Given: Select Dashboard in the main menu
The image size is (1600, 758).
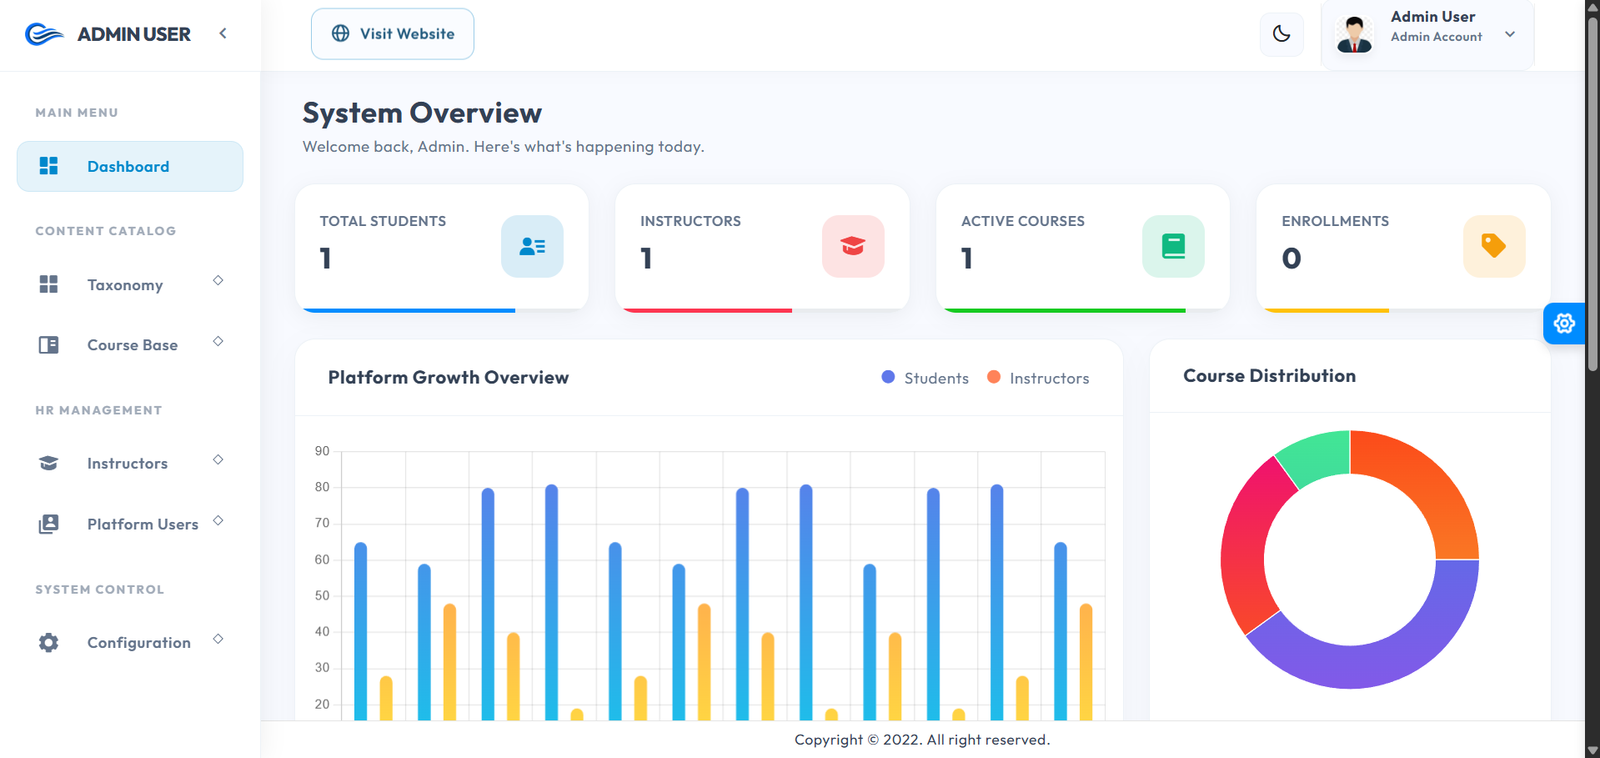Looking at the screenshot, I should [x=129, y=167].
